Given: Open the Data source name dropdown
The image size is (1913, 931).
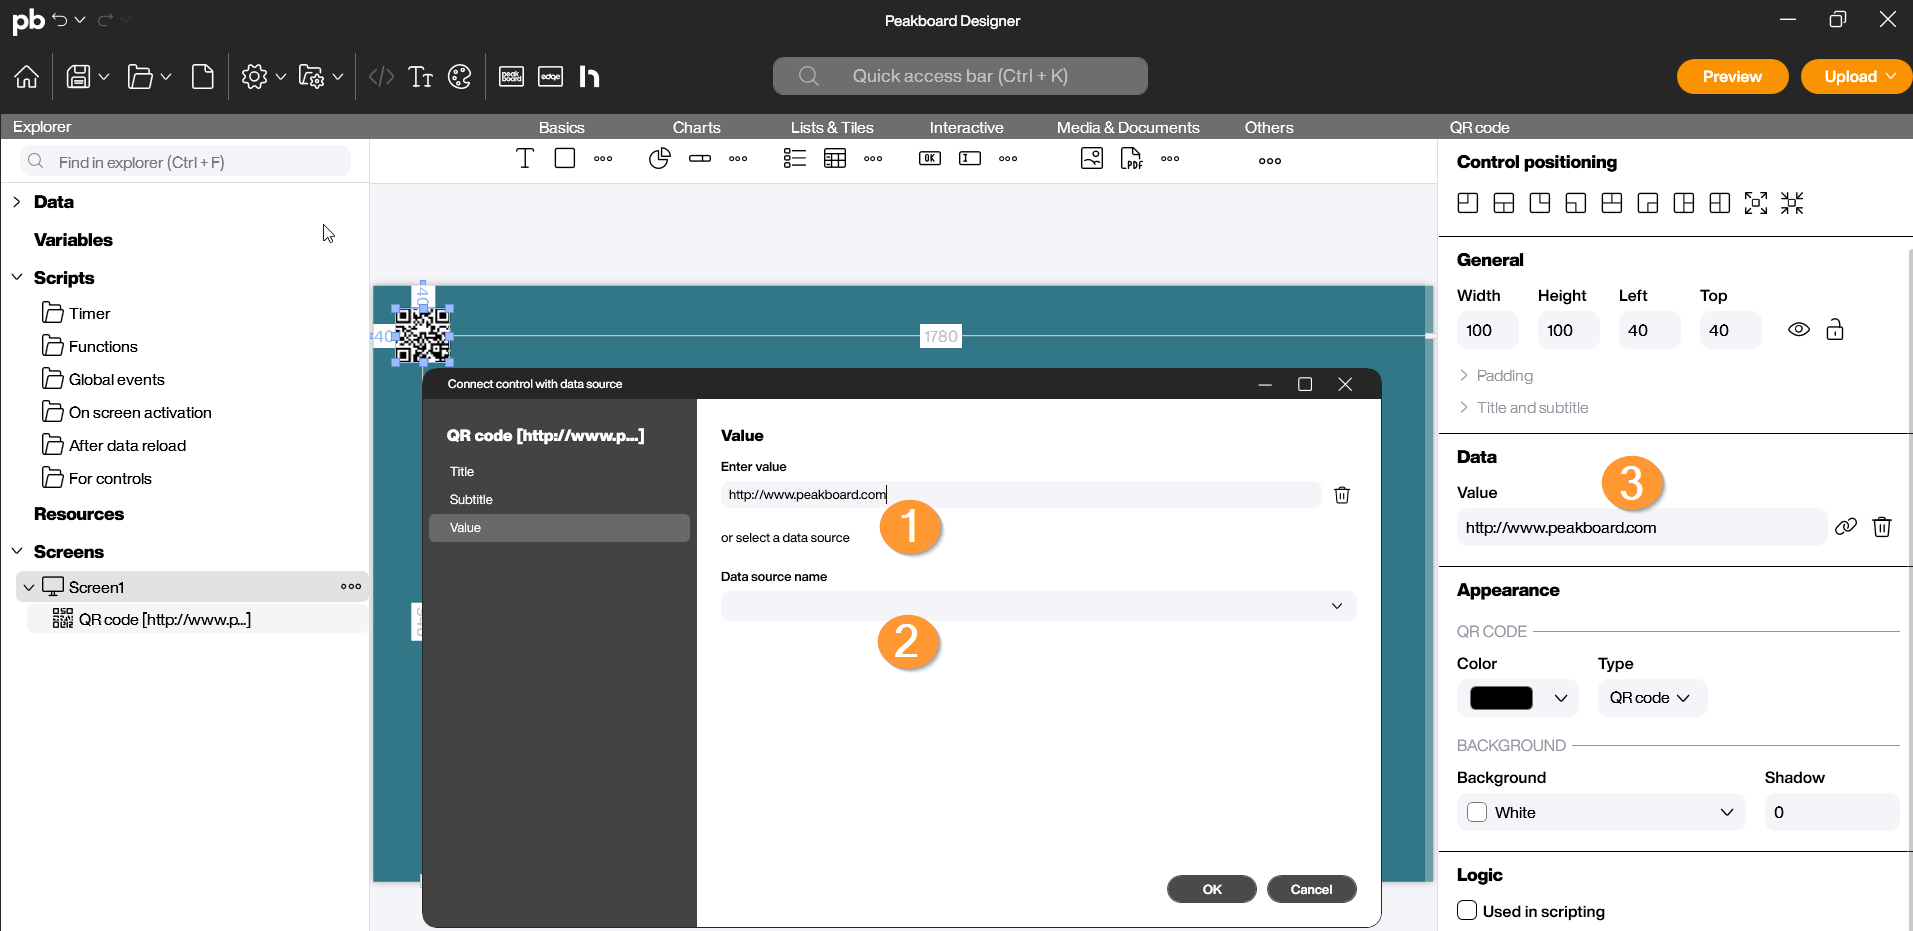Looking at the screenshot, I should tap(1038, 606).
